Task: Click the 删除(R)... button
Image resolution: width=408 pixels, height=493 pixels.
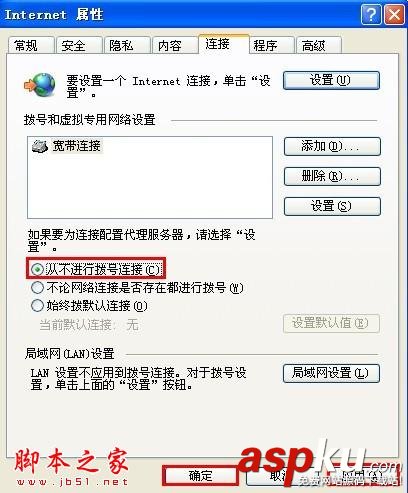Action: point(332,176)
